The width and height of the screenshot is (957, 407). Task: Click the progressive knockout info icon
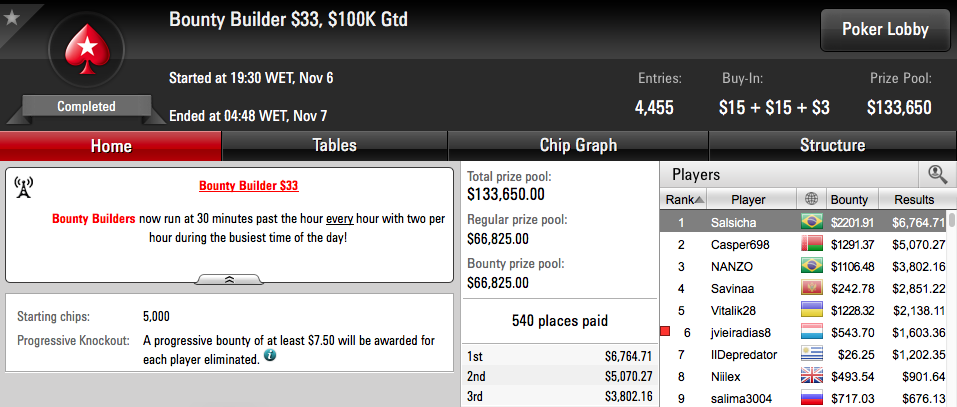point(269,356)
